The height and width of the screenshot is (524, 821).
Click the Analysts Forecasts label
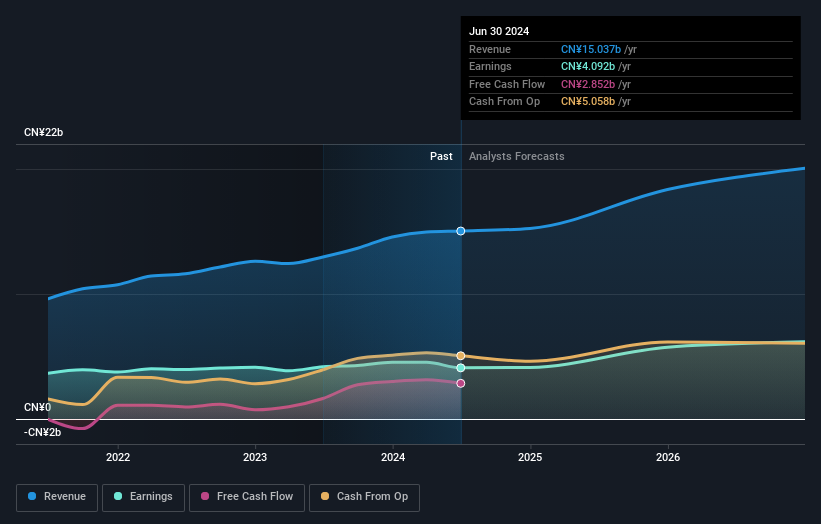pos(517,156)
